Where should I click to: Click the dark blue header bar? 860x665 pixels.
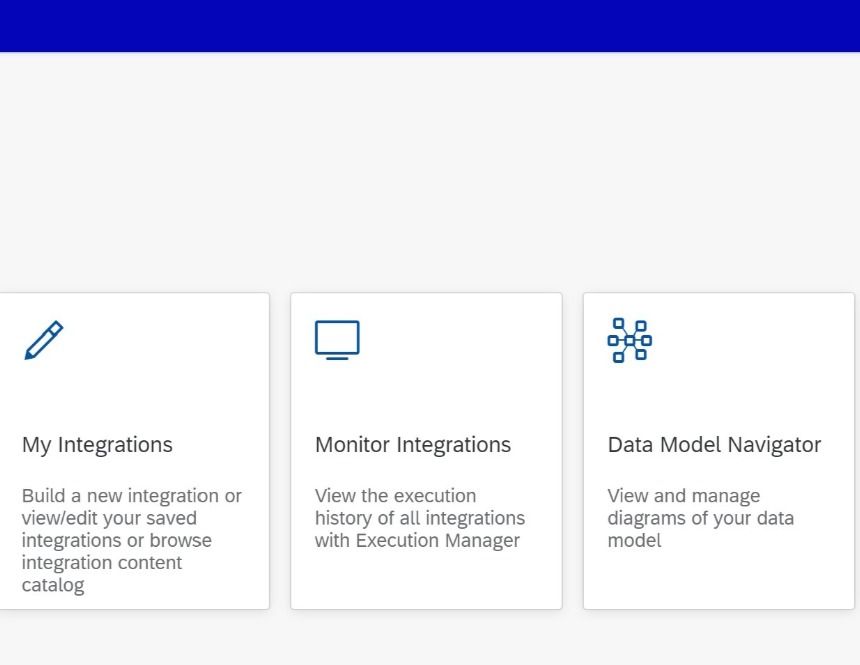pos(430,26)
